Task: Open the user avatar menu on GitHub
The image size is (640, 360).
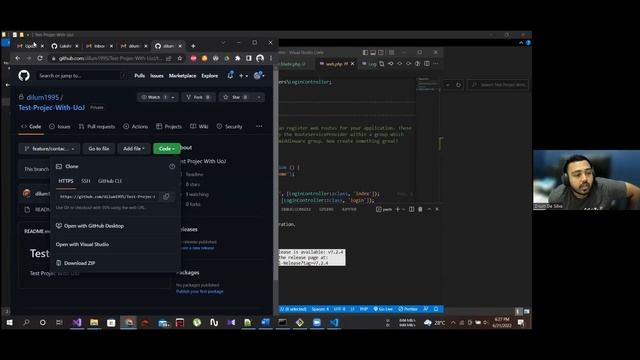Action: [x=259, y=75]
